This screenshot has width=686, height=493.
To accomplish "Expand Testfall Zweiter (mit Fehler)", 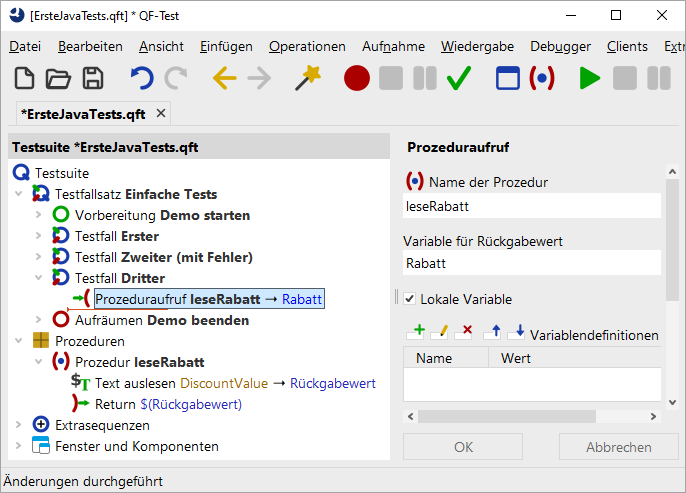I will 38,256.
